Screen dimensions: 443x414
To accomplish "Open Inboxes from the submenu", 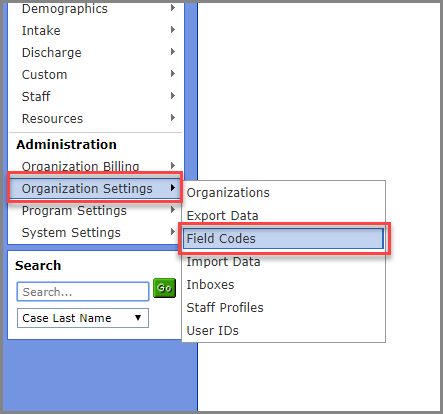I will (283, 284).
